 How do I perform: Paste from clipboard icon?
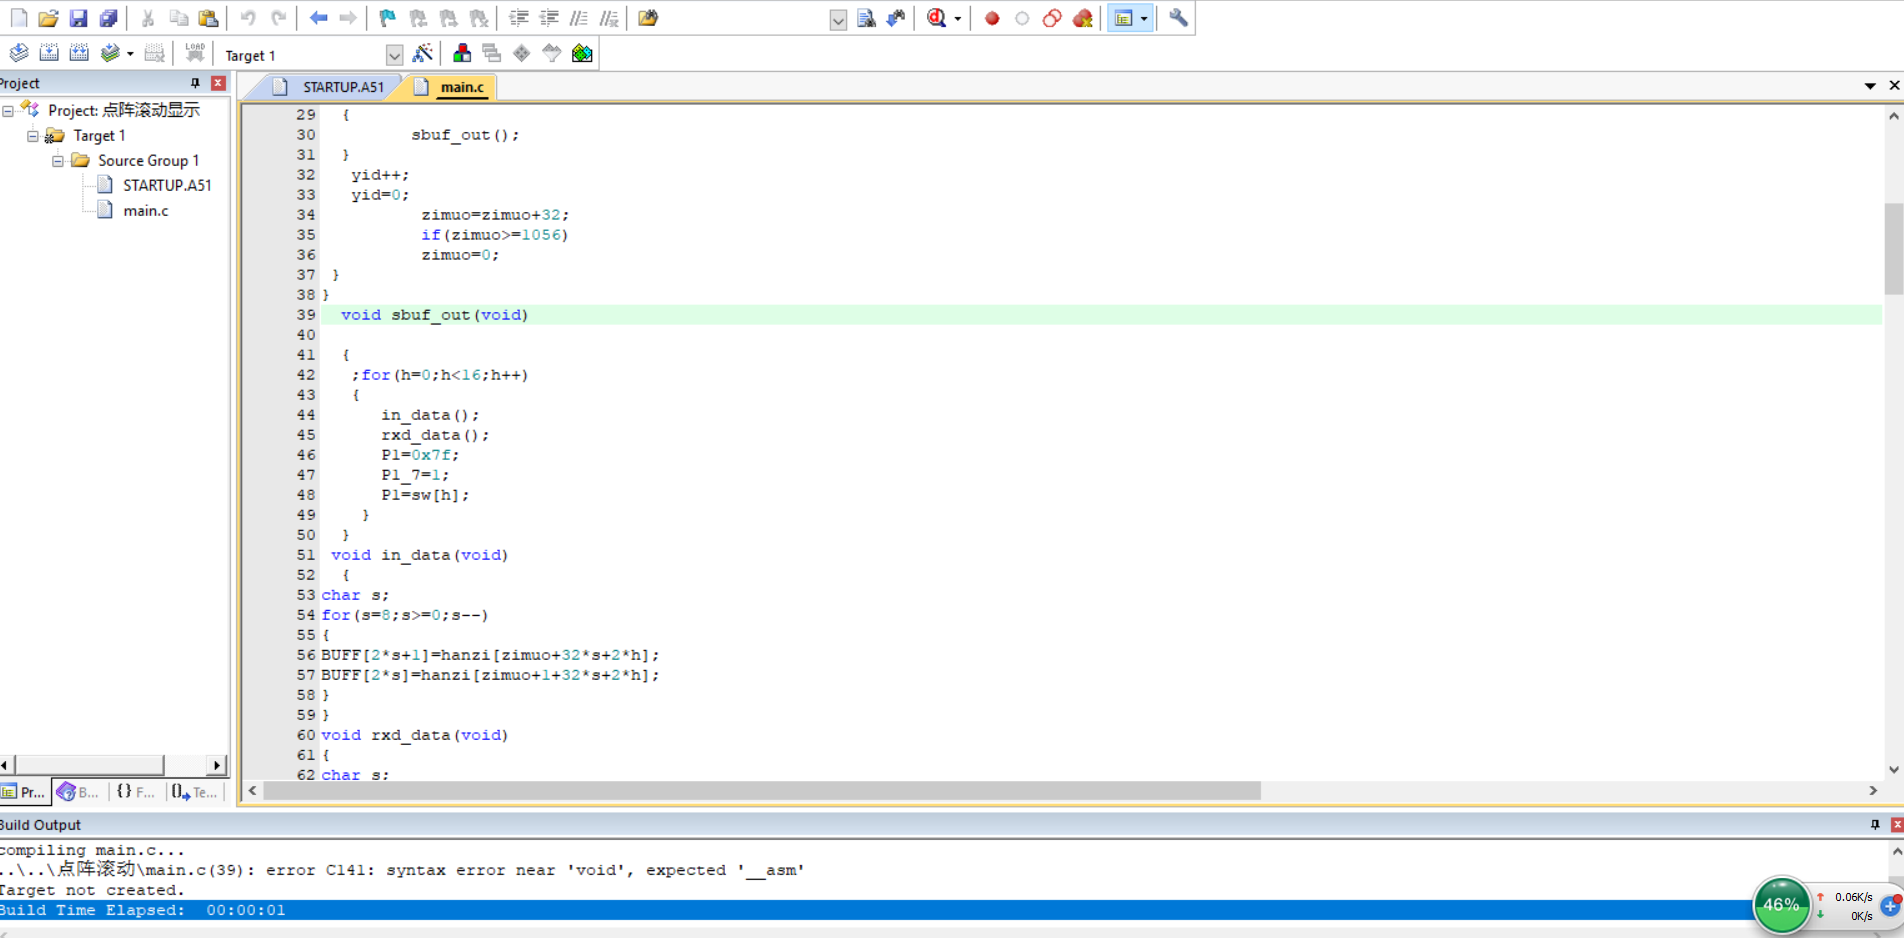point(208,18)
